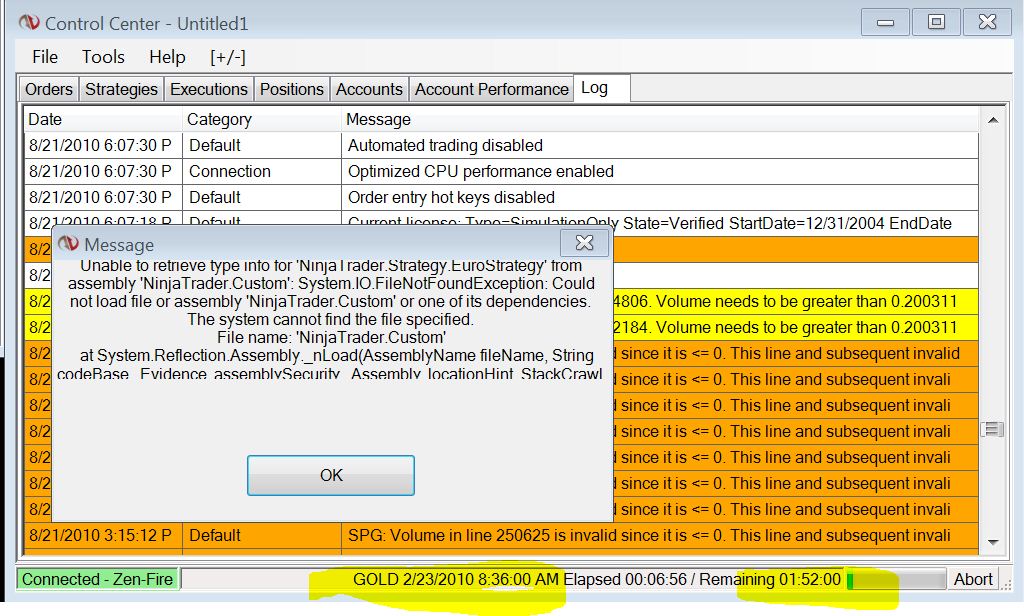Screen dimensions: 1024x616
Task: Switch to the Accounts tab
Action: (x=369, y=89)
